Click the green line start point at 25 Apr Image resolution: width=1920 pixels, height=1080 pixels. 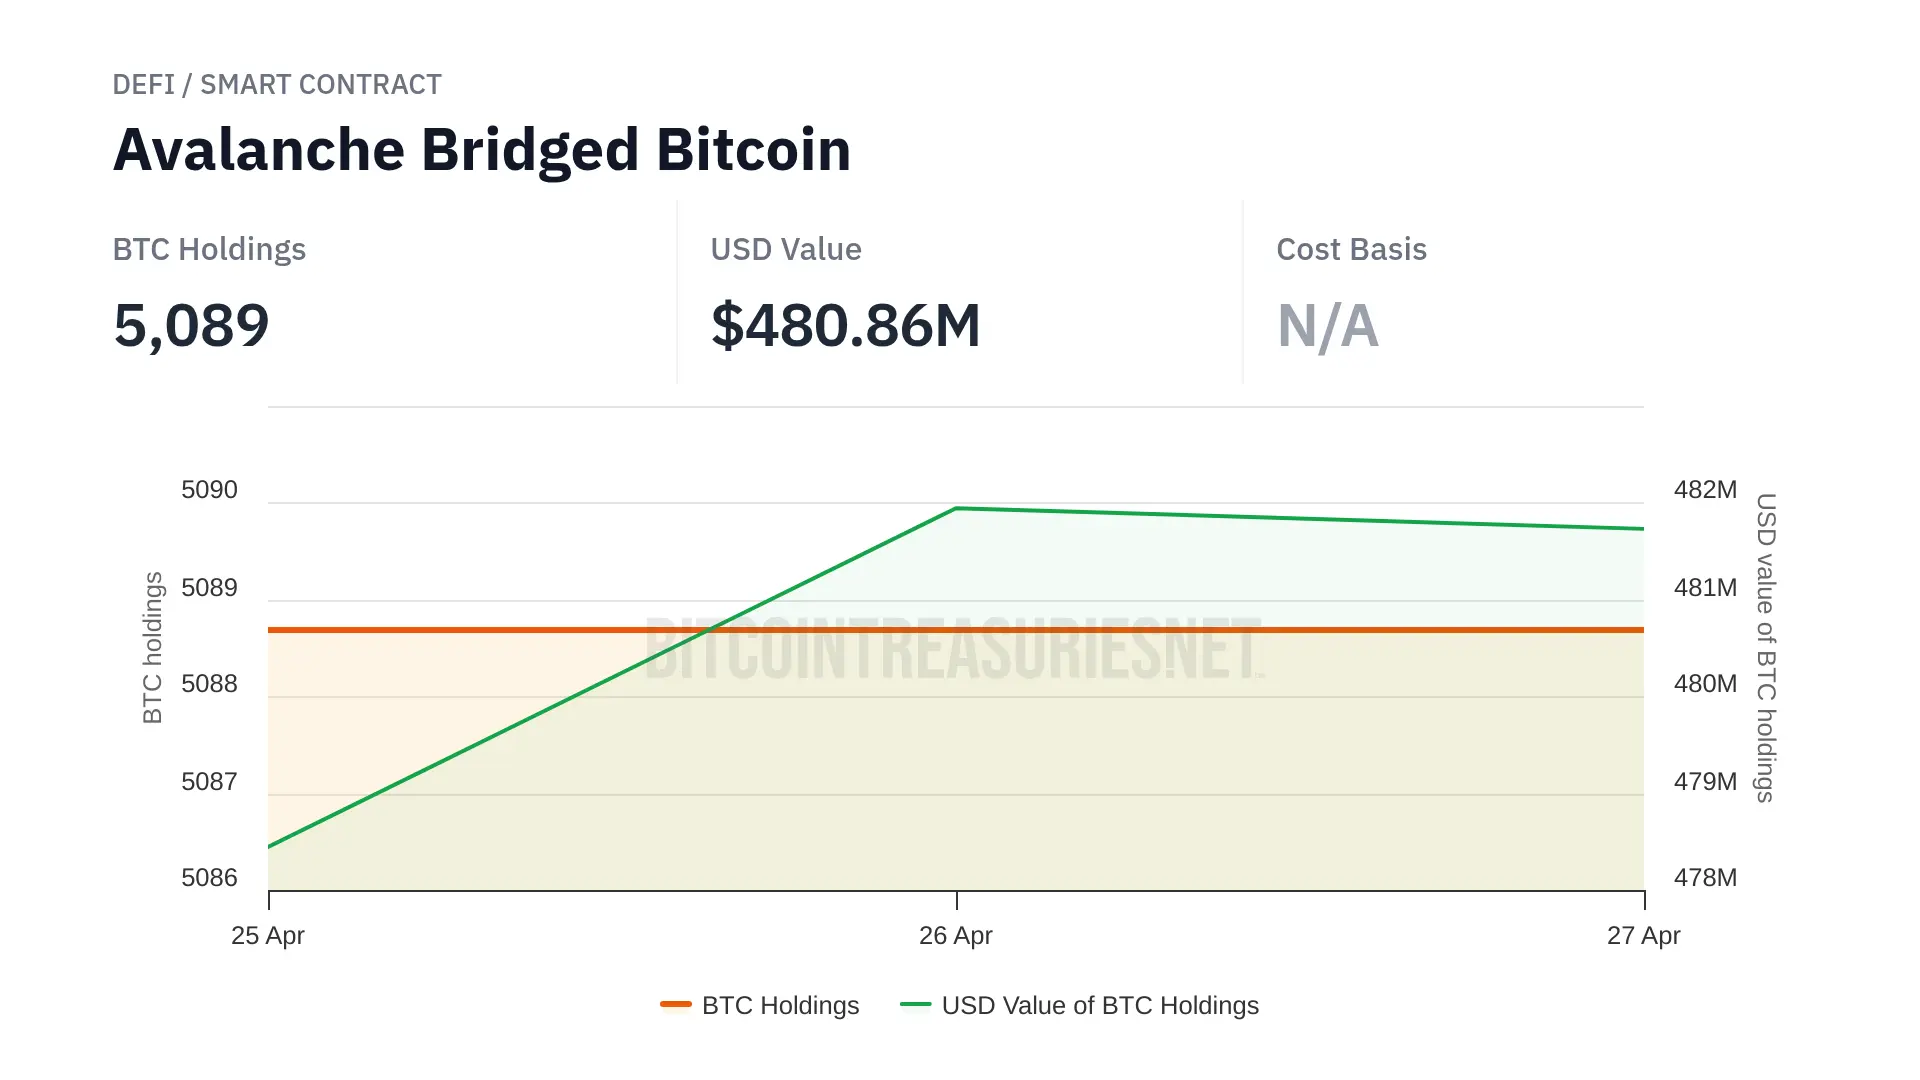coord(270,846)
